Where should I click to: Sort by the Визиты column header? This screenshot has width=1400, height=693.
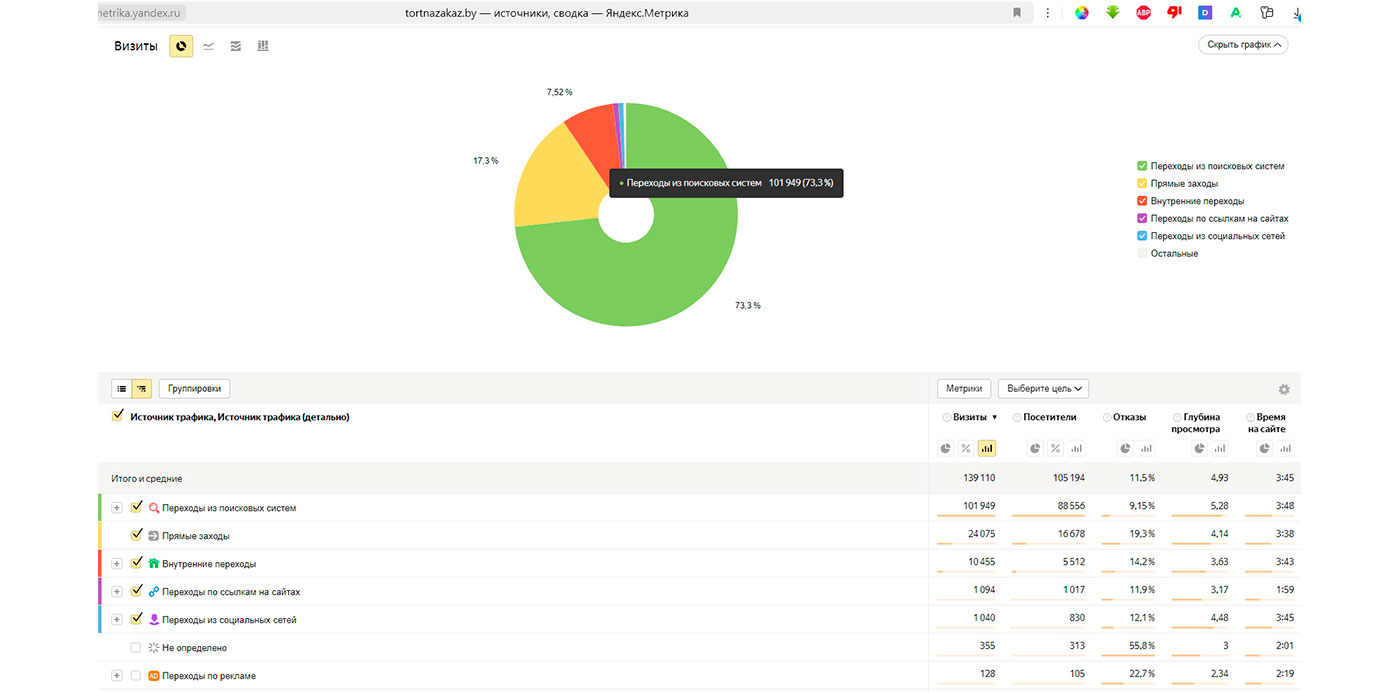(x=970, y=417)
